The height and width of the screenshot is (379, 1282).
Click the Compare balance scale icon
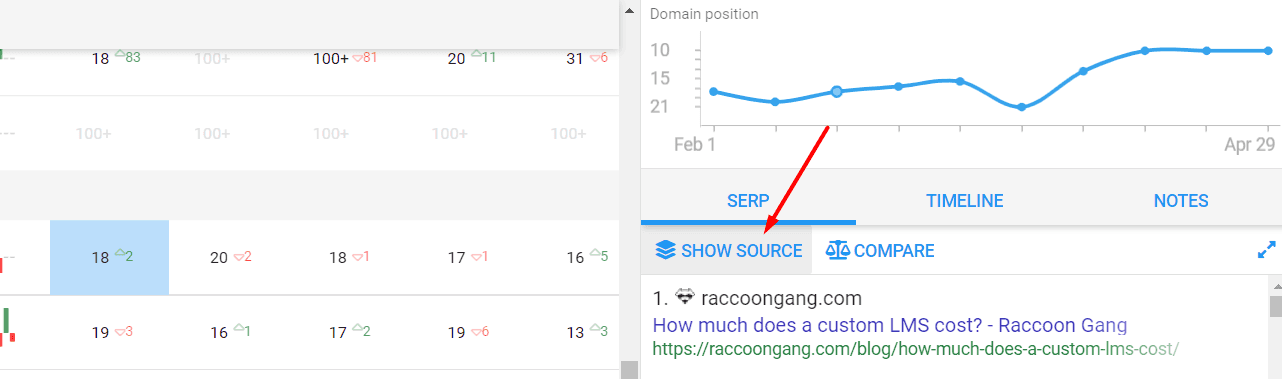coord(837,250)
